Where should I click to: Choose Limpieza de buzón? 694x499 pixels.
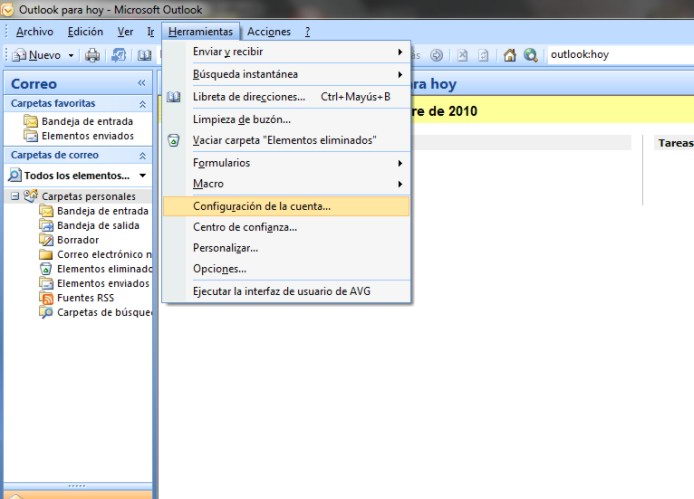(286, 120)
